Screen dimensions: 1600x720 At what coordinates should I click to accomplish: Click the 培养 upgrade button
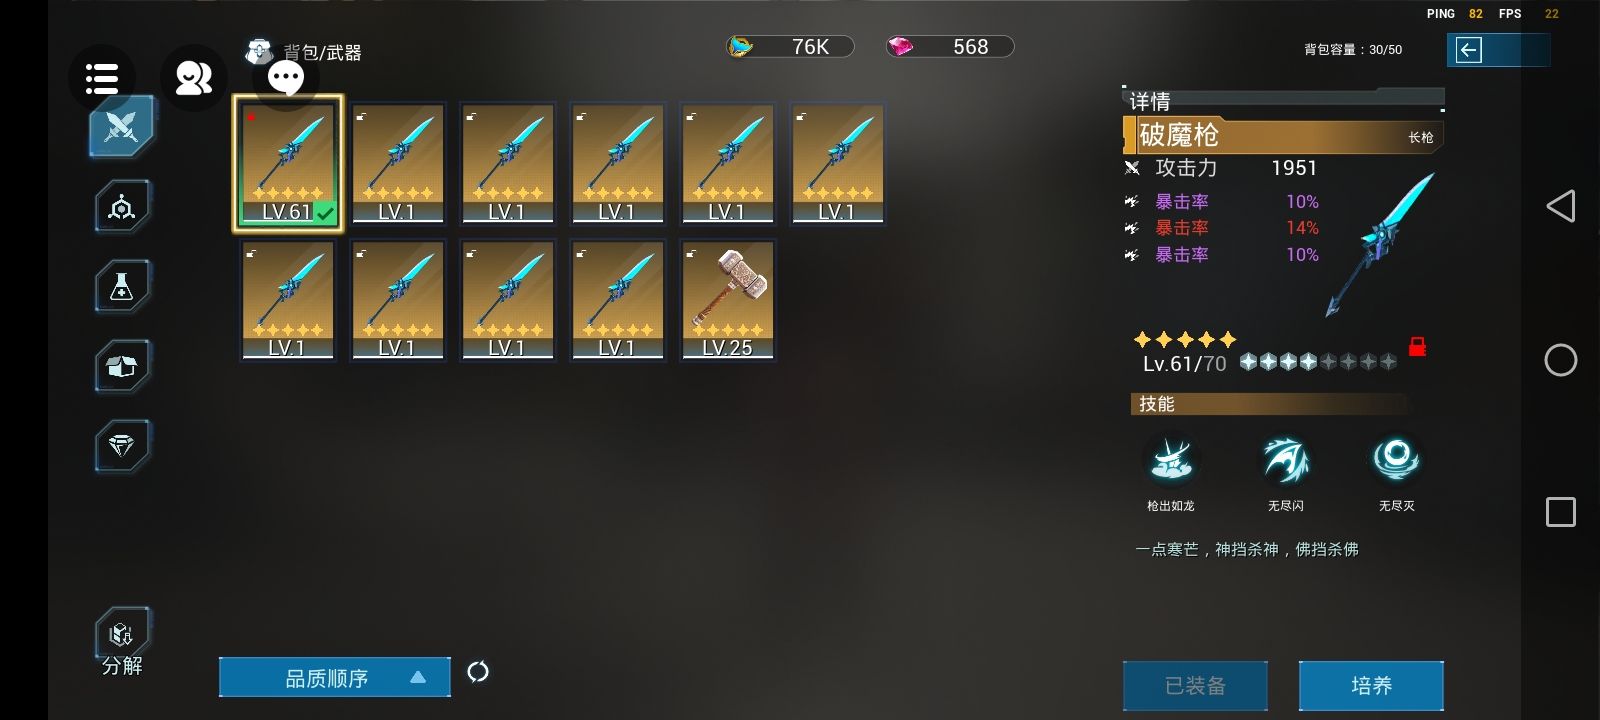tap(1371, 686)
